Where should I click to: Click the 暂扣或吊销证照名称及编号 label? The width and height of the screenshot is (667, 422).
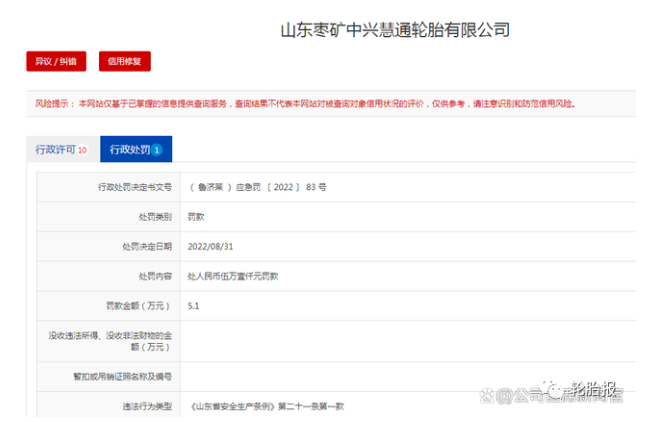coord(123,377)
